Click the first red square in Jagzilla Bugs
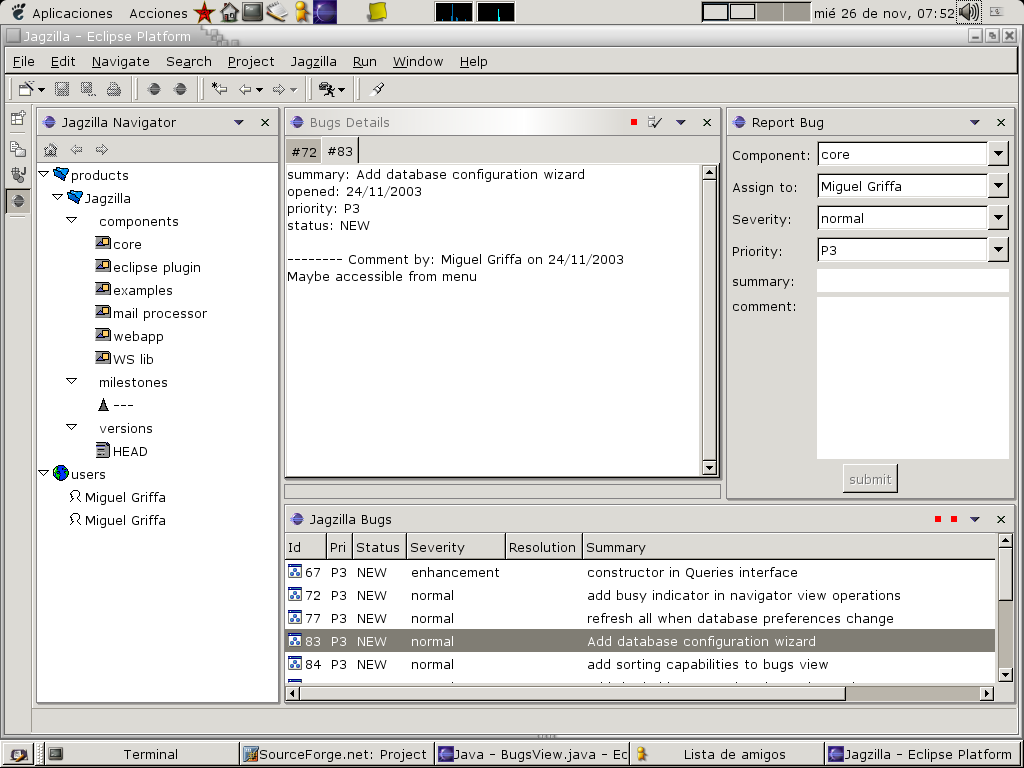The height and width of the screenshot is (768, 1024). 938,519
